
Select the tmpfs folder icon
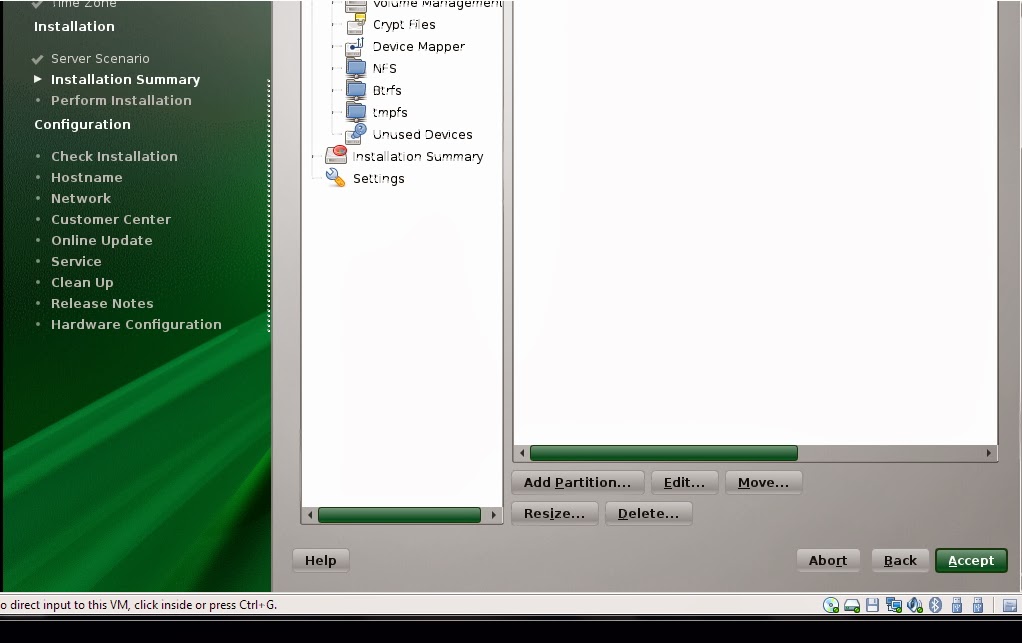coord(358,112)
